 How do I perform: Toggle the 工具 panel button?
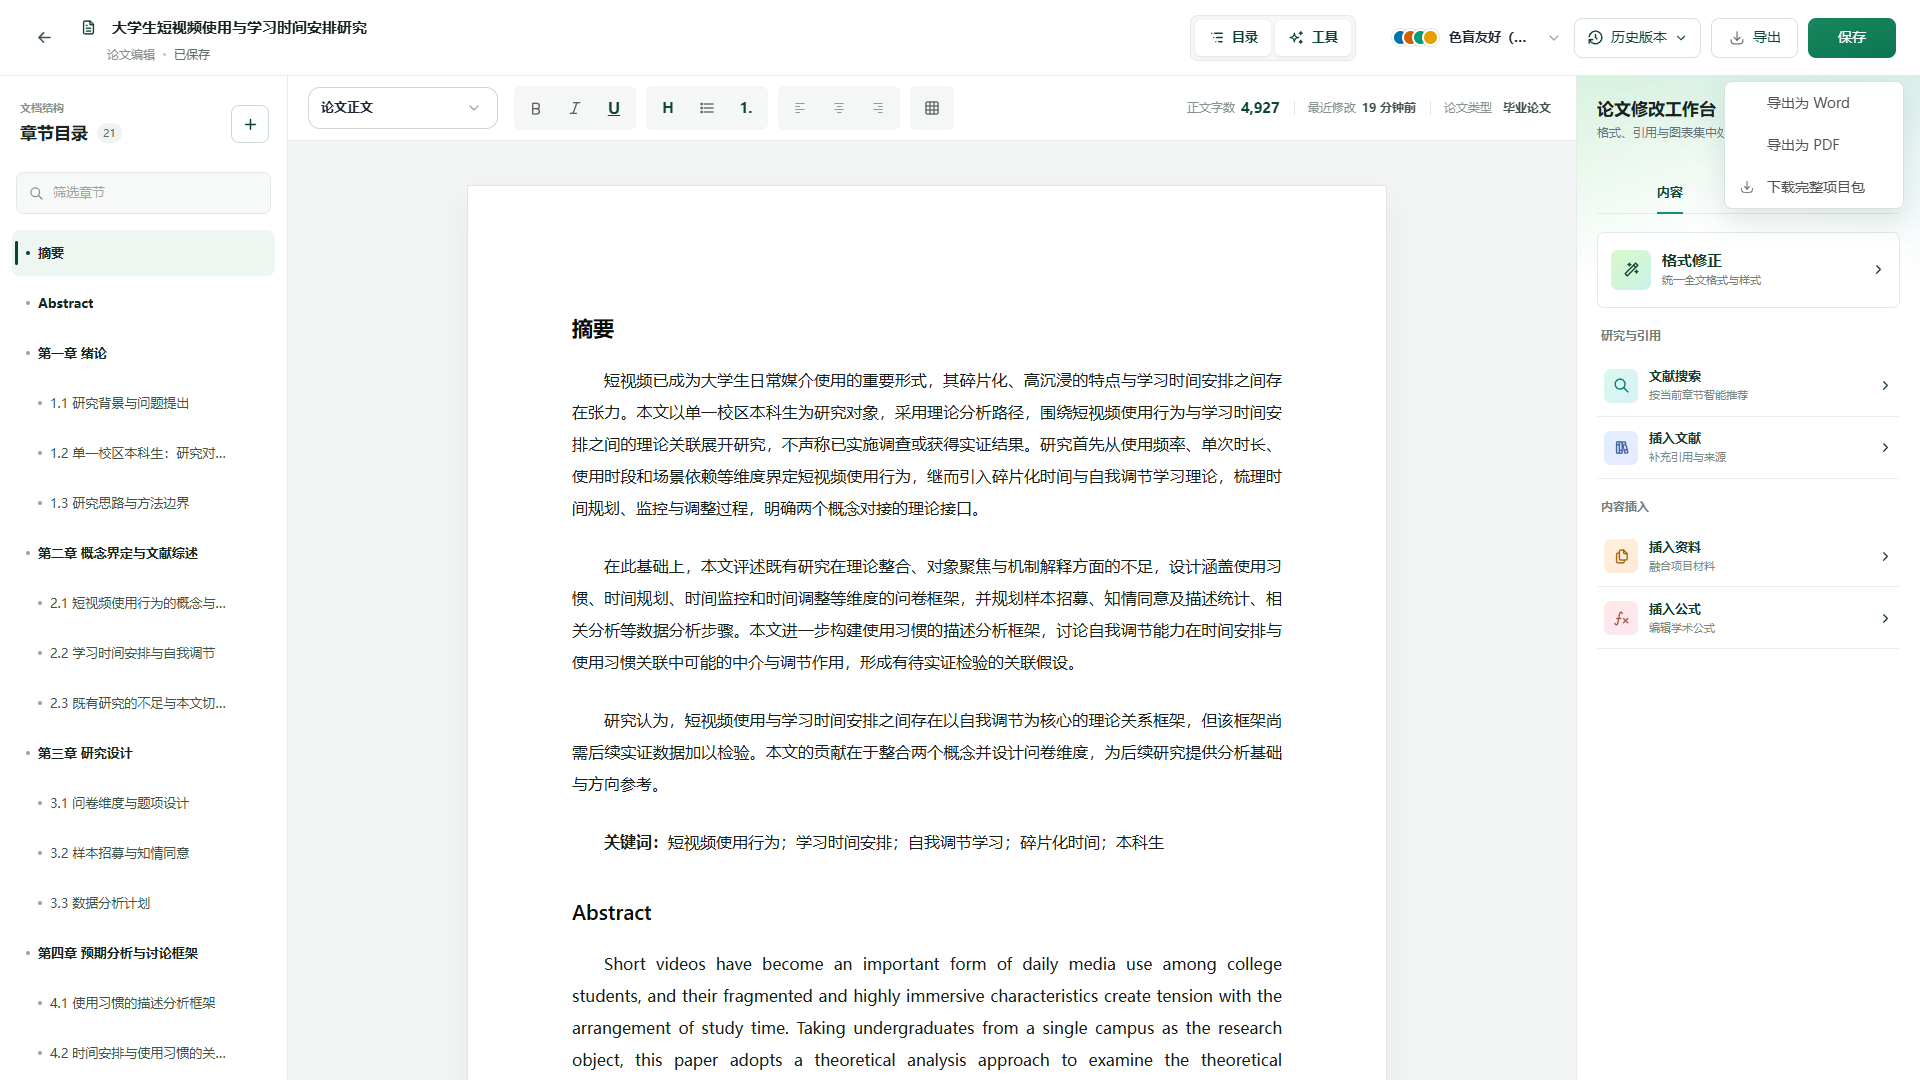pos(1313,38)
